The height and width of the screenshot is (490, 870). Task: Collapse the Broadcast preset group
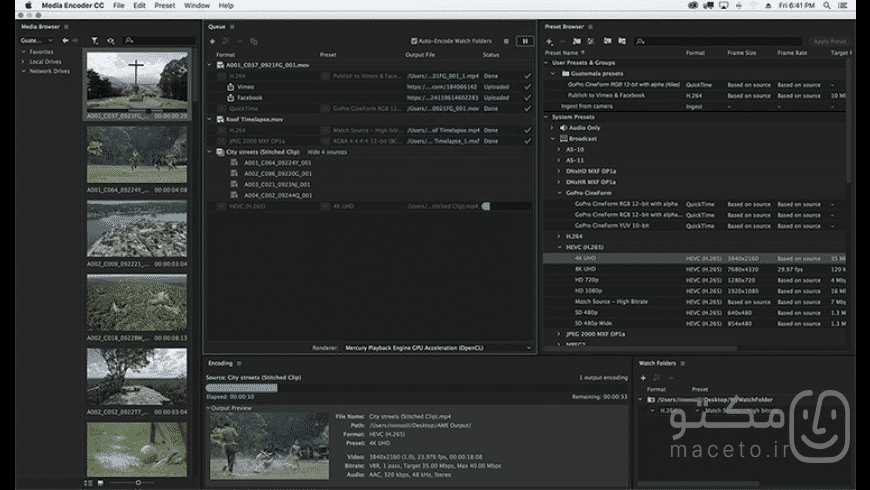click(553, 139)
